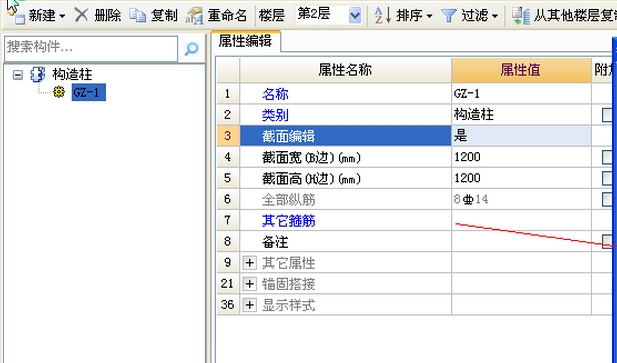Click the 全部纵筋 property cell
The image size is (617, 363).
345,199
